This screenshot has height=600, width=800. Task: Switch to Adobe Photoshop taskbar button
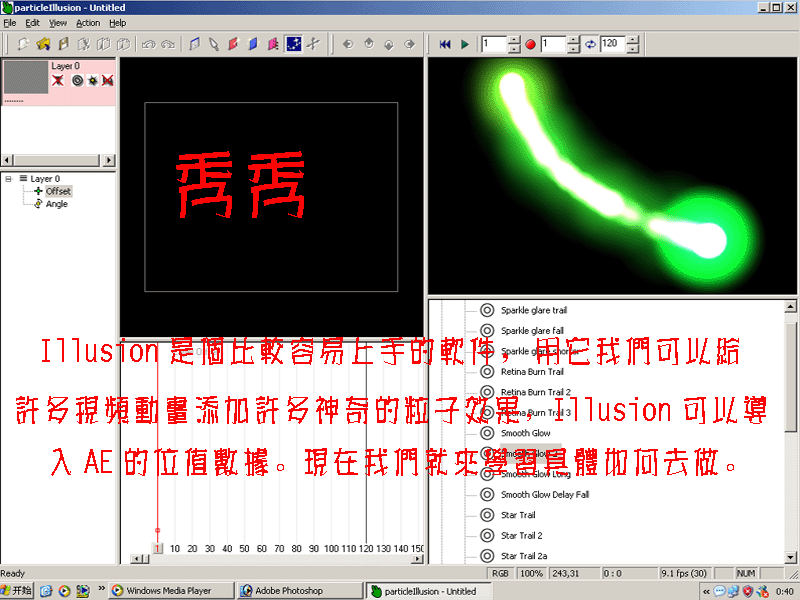pos(301,591)
